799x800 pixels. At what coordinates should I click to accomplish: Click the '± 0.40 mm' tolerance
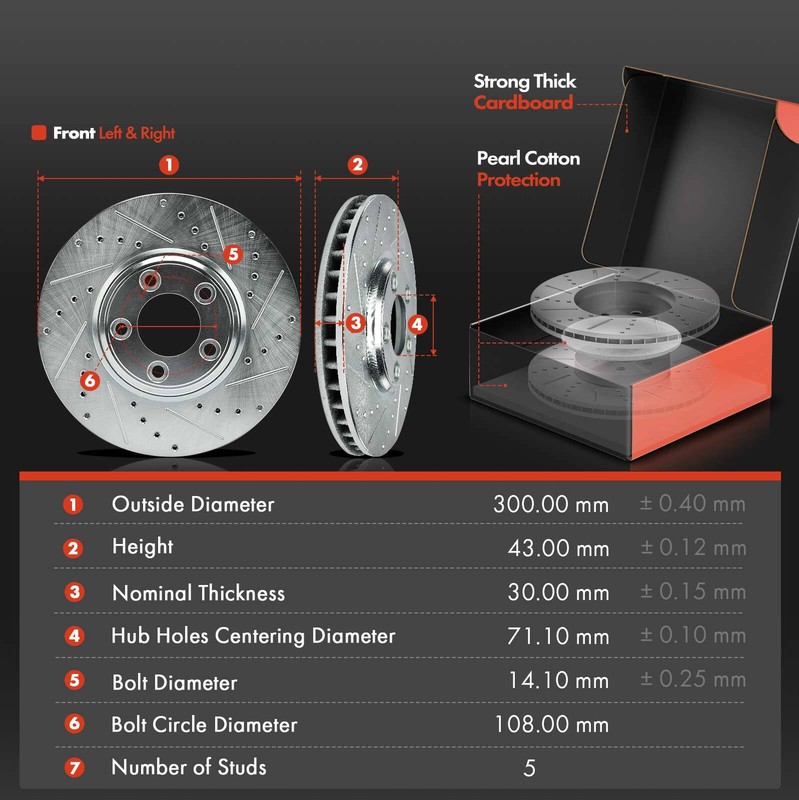[692, 504]
